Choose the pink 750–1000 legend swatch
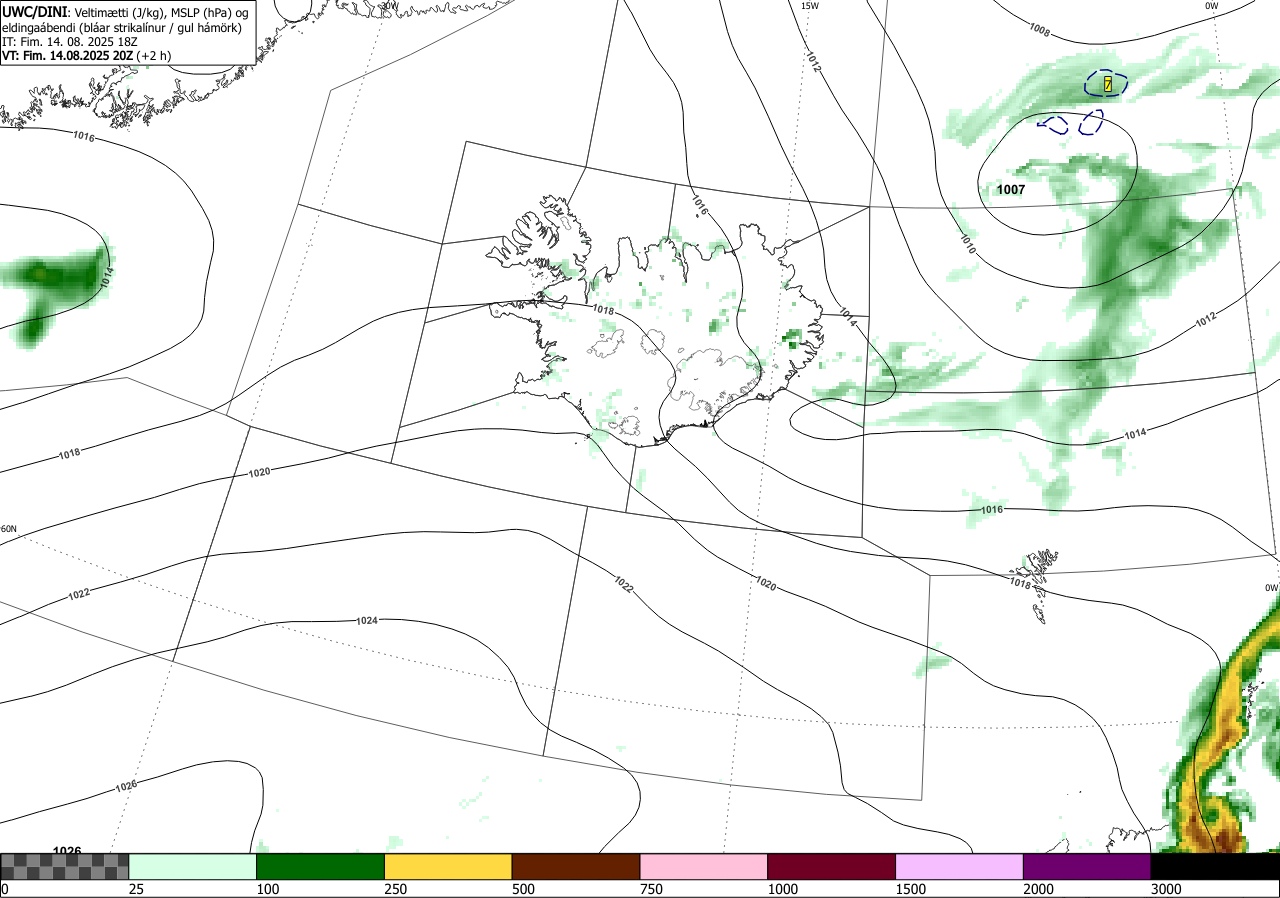 (x=704, y=866)
